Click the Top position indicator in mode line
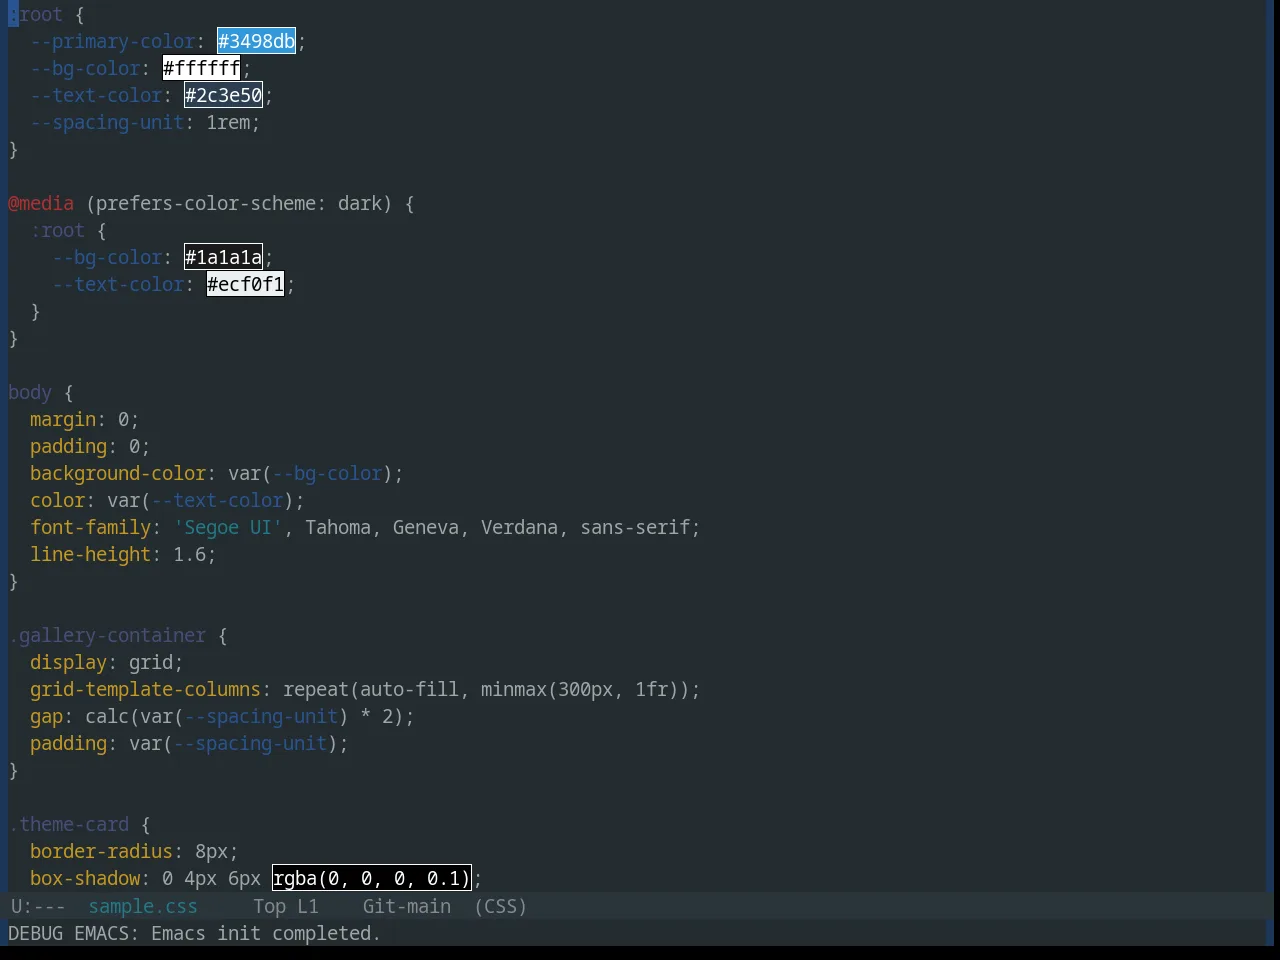Screen dimensions: 1280x960 pyautogui.click(x=269, y=906)
